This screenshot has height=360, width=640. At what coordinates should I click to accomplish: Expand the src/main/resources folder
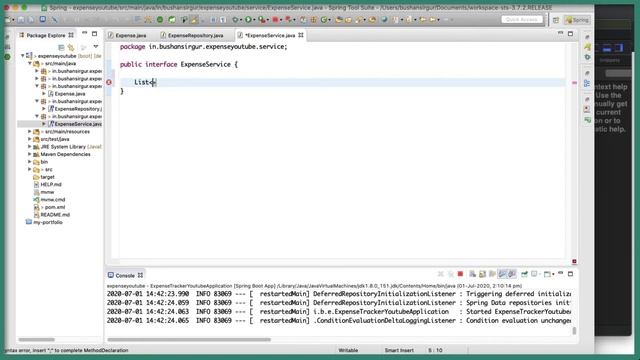click(30, 131)
